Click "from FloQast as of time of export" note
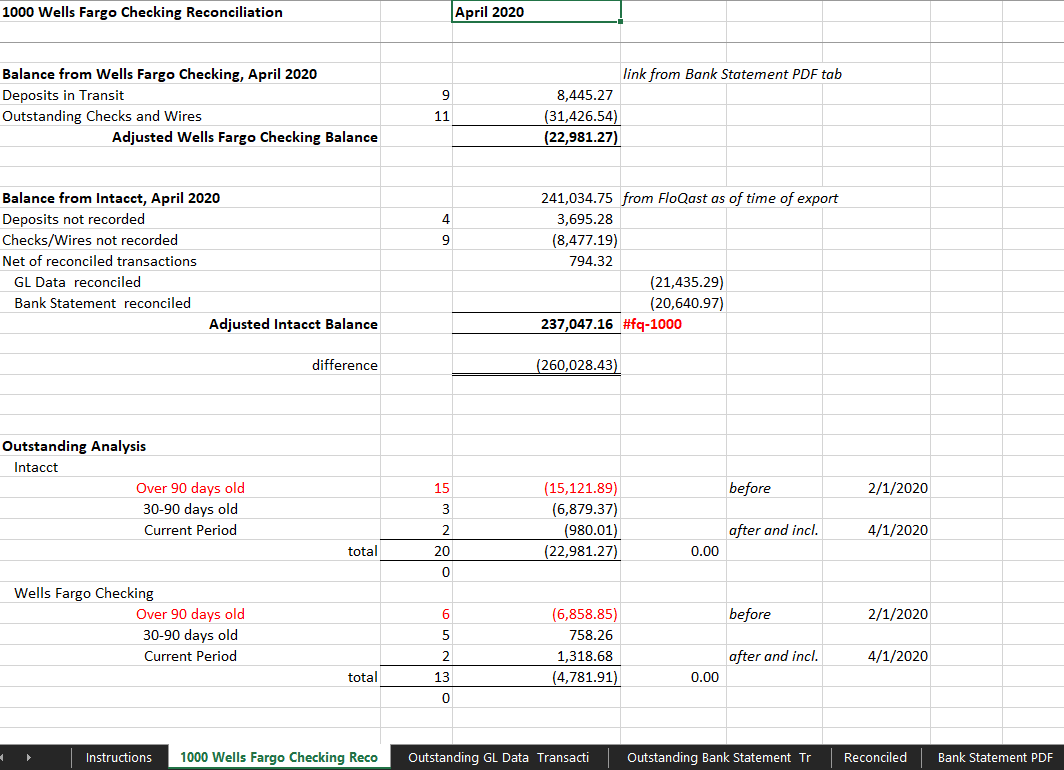This screenshot has height=770, width=1064. click(x=730, y=198)
